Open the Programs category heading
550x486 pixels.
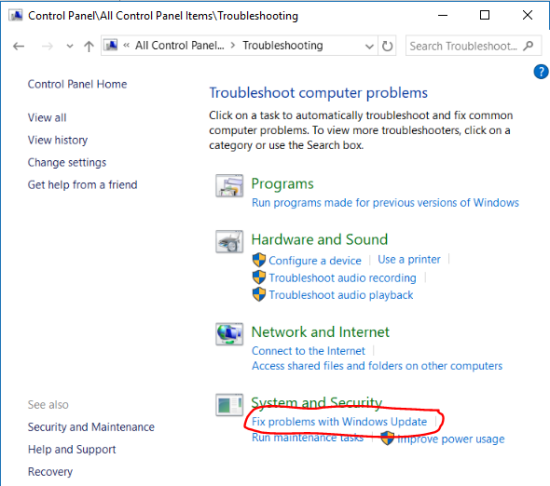tap(282, 184)
